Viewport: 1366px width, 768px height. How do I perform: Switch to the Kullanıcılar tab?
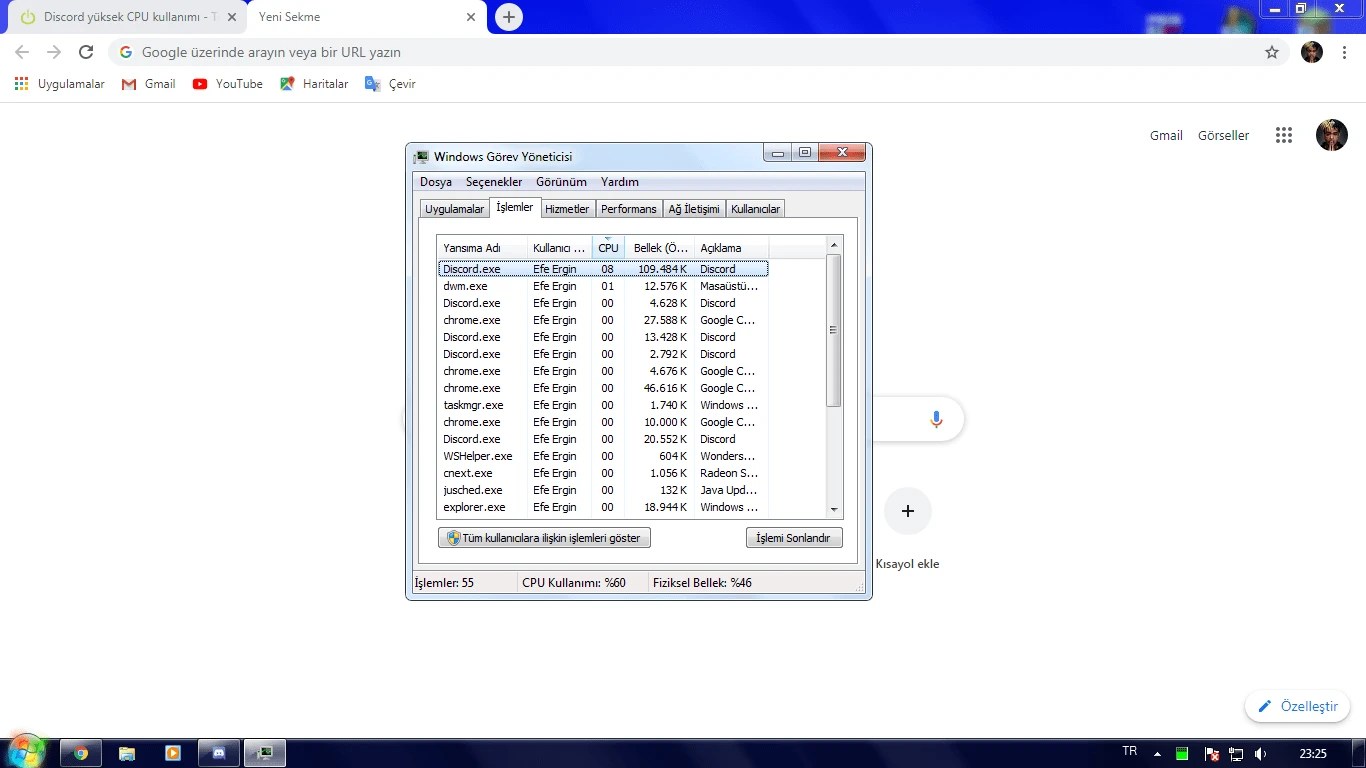(755, 209)
